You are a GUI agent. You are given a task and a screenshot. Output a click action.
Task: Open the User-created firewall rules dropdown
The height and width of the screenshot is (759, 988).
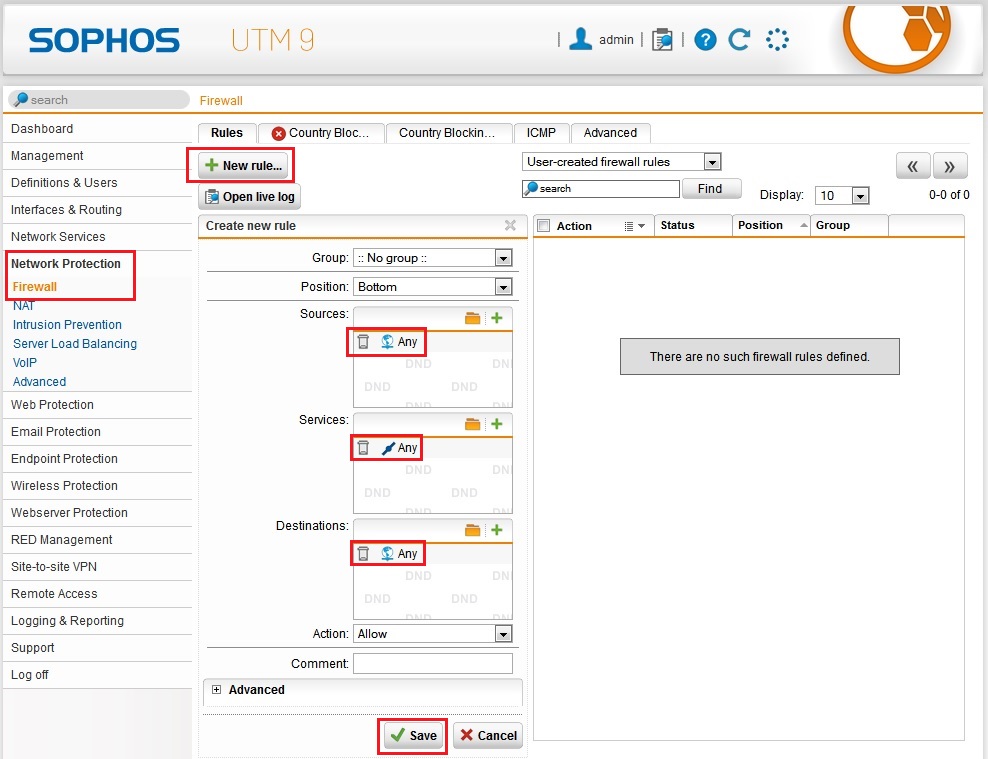click(621, 162)
